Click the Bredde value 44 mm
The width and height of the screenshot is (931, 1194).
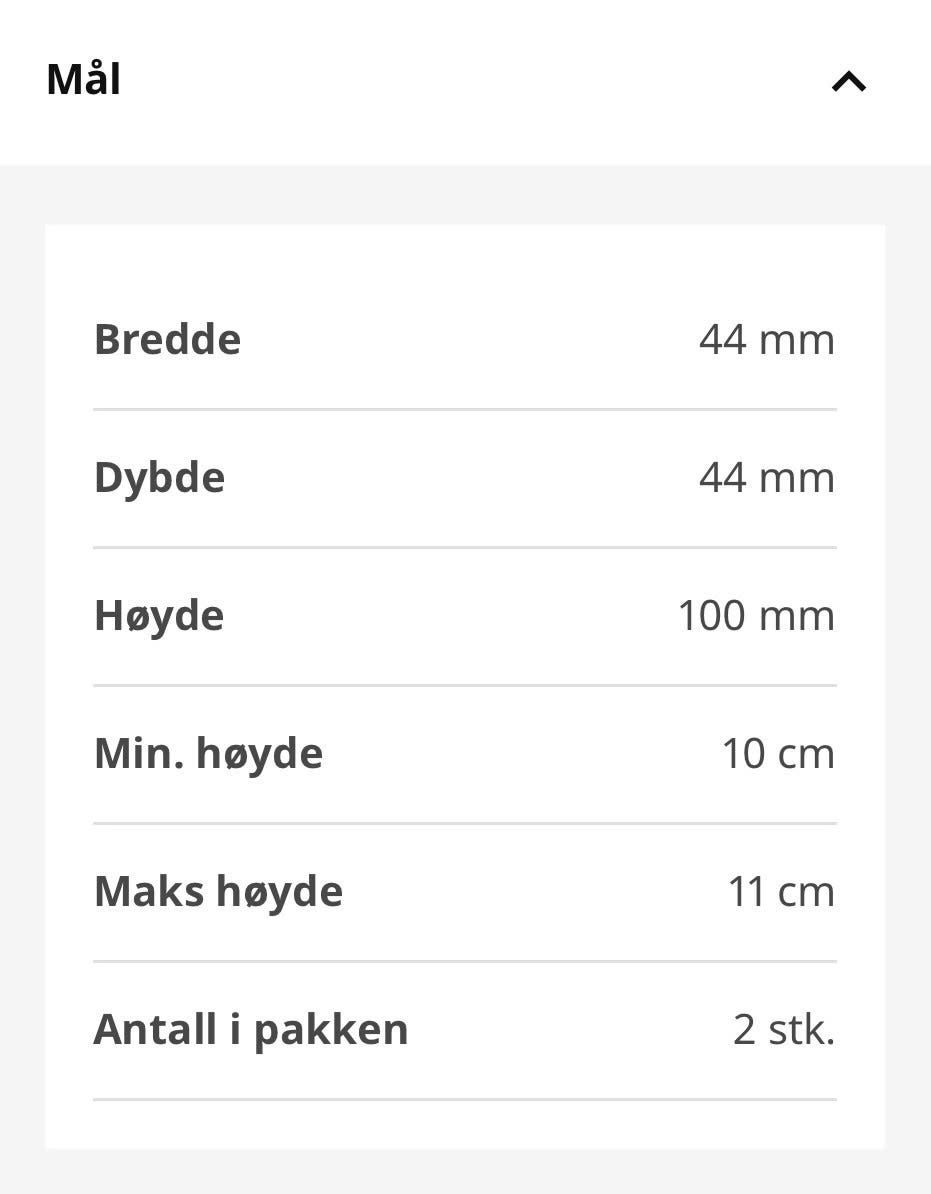(x=767, y=340)
